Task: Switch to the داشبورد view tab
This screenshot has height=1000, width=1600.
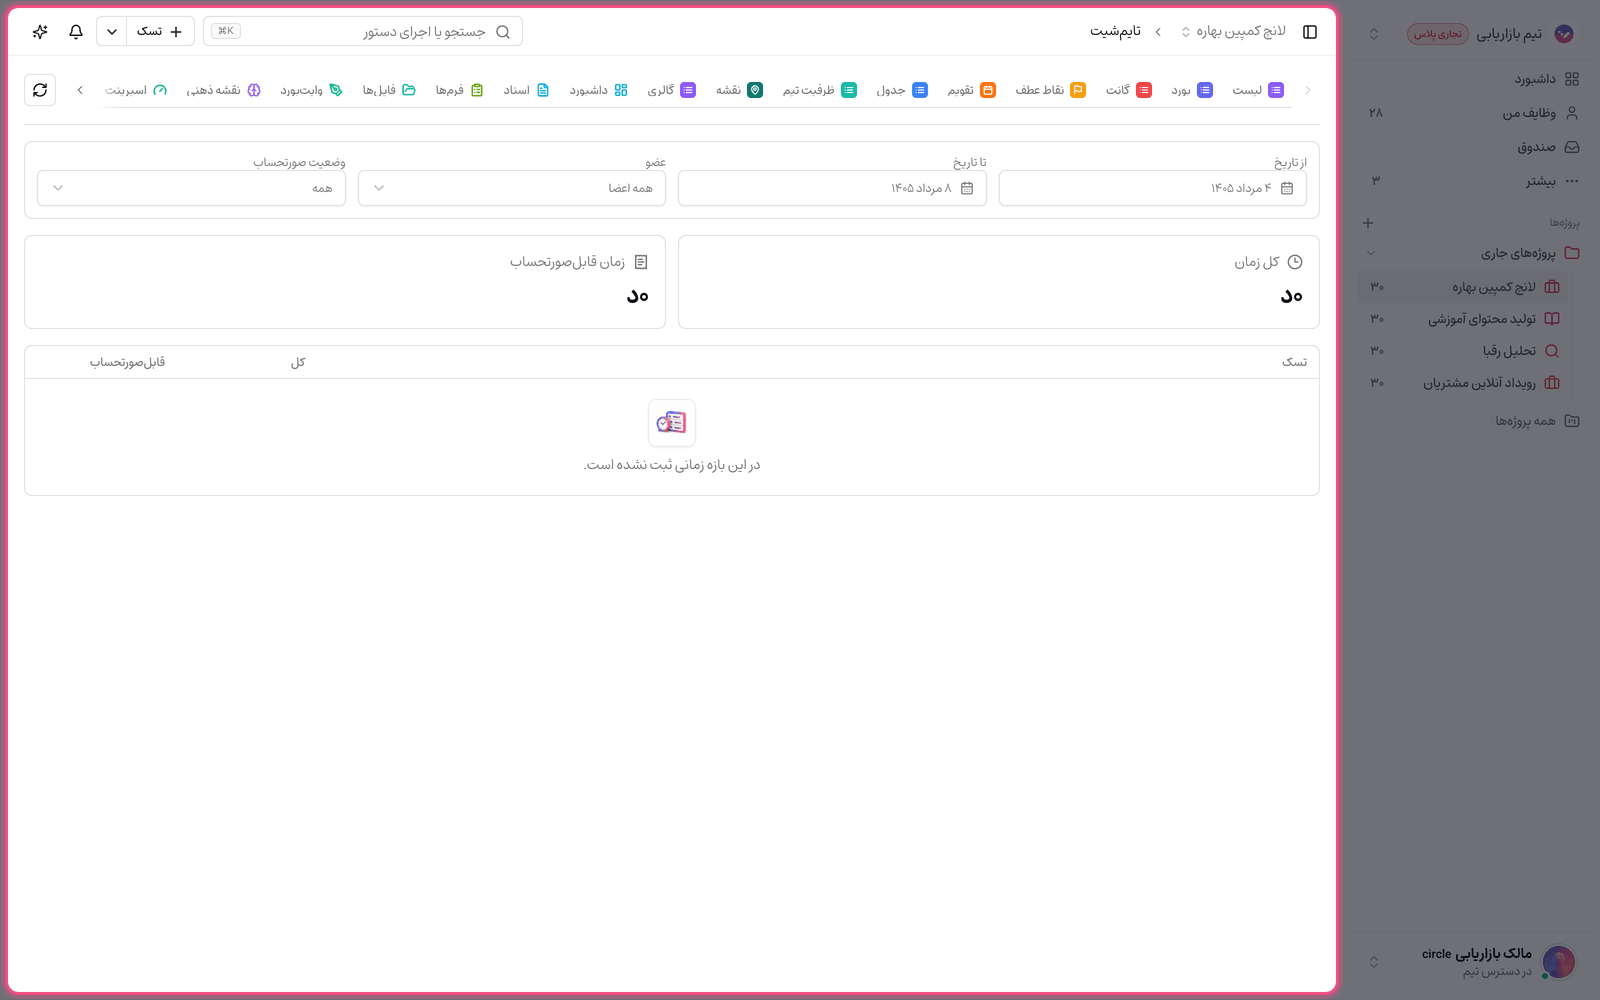Action: pyautogui.click(x=598, y=90)
